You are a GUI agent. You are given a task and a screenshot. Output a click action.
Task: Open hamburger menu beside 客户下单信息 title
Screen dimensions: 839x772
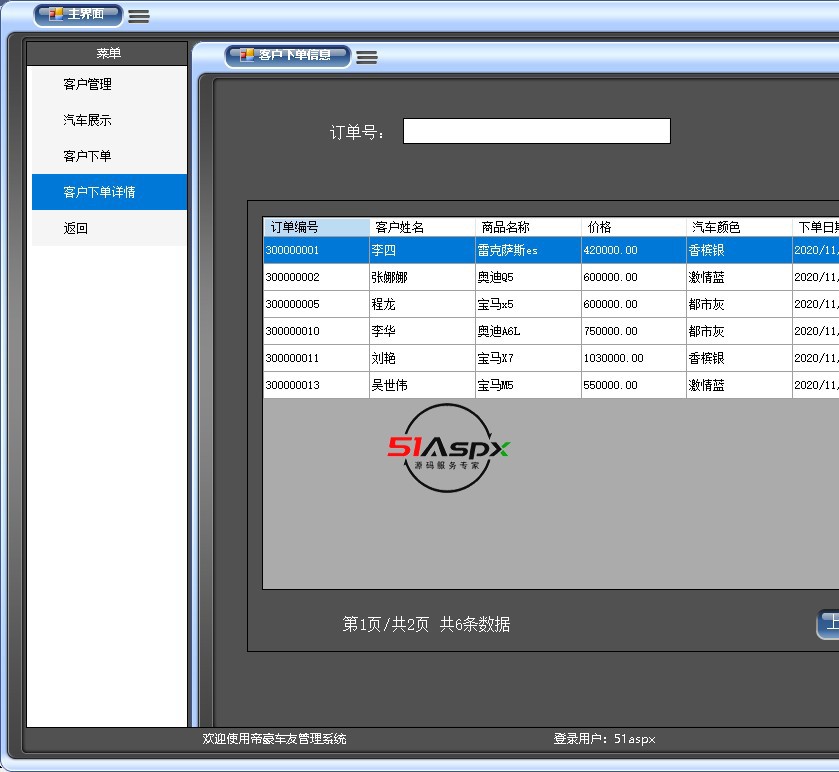click(367, 57)
